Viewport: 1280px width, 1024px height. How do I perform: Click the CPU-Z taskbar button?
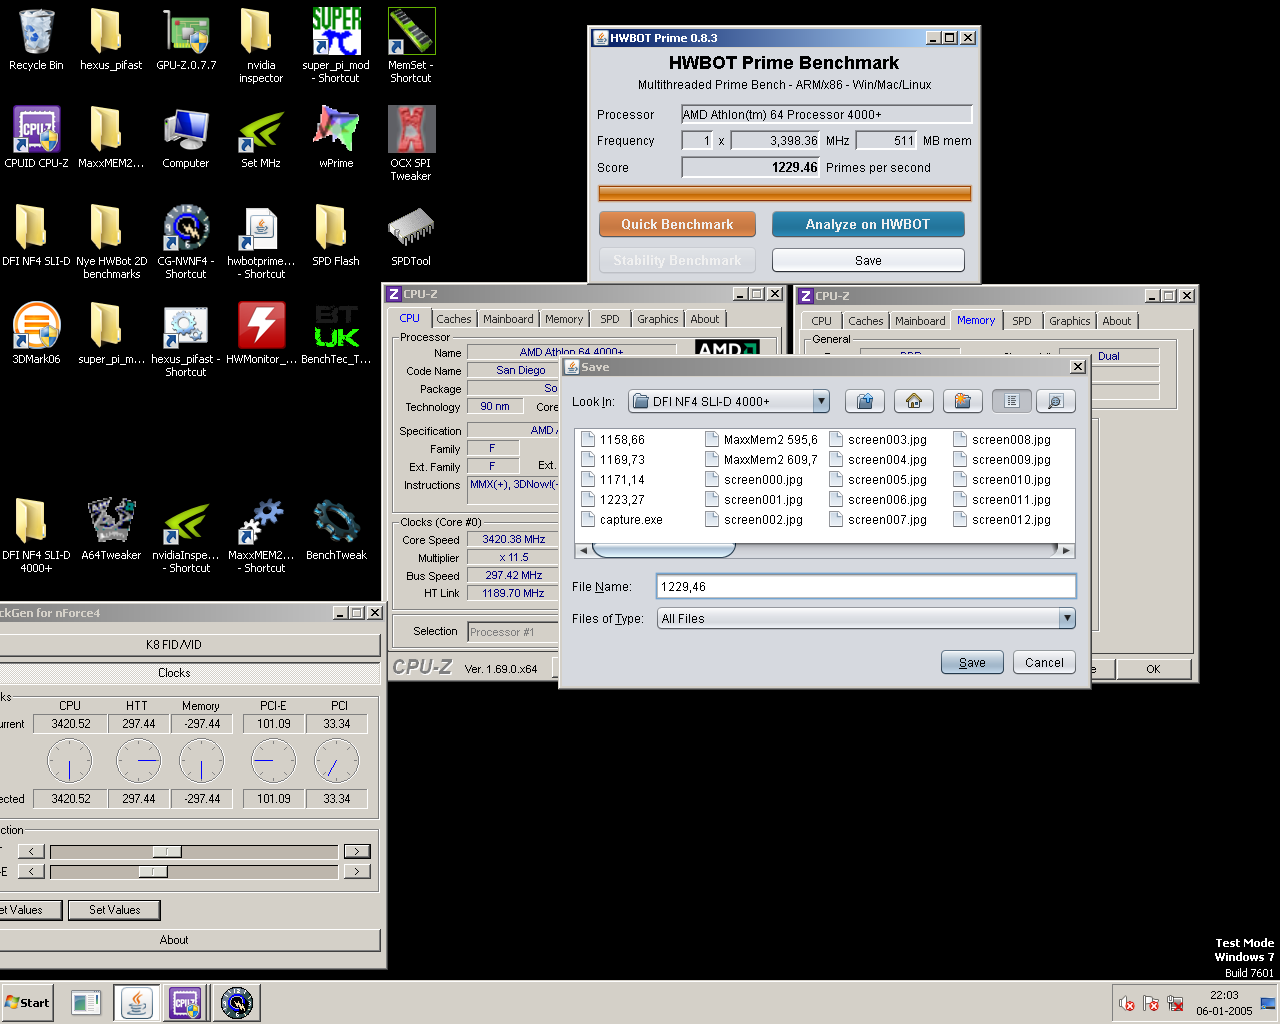click(x=186, y=1003)
